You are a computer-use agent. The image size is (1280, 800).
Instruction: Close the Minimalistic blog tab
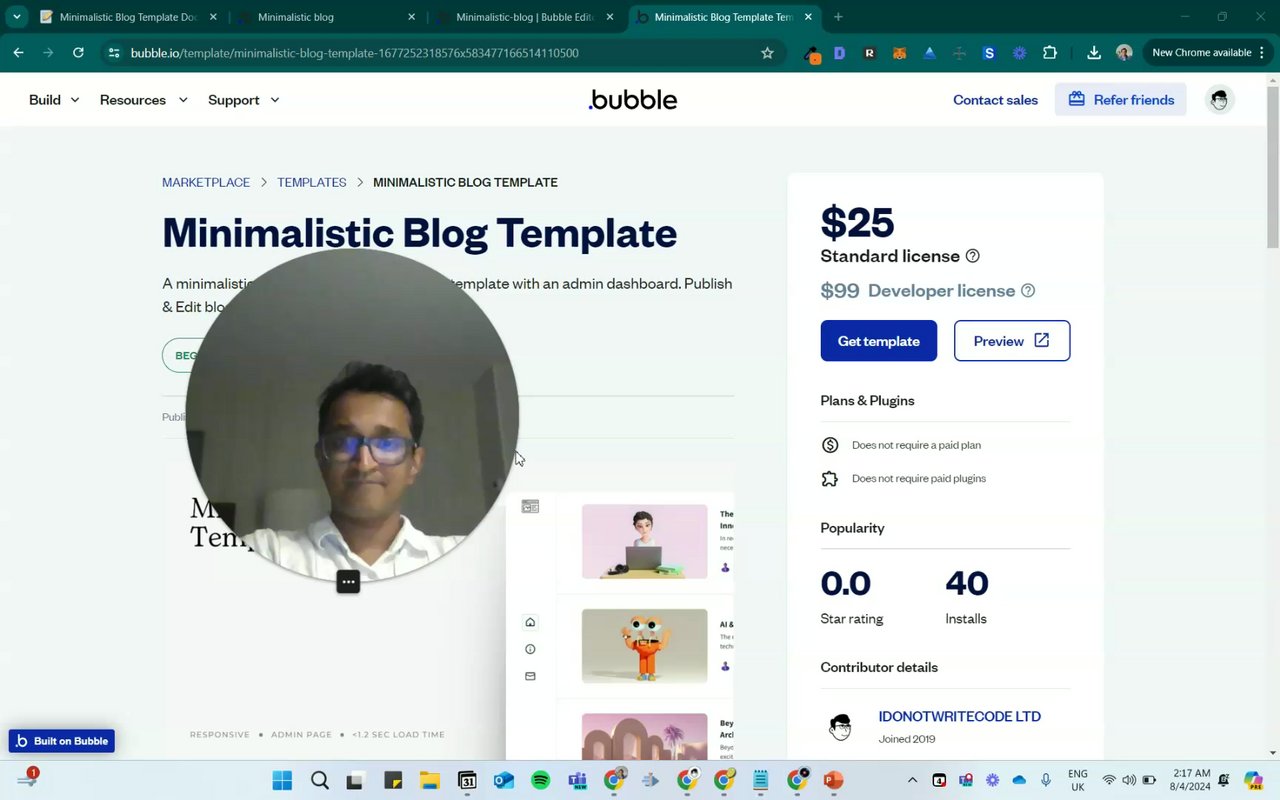point(411,17)
